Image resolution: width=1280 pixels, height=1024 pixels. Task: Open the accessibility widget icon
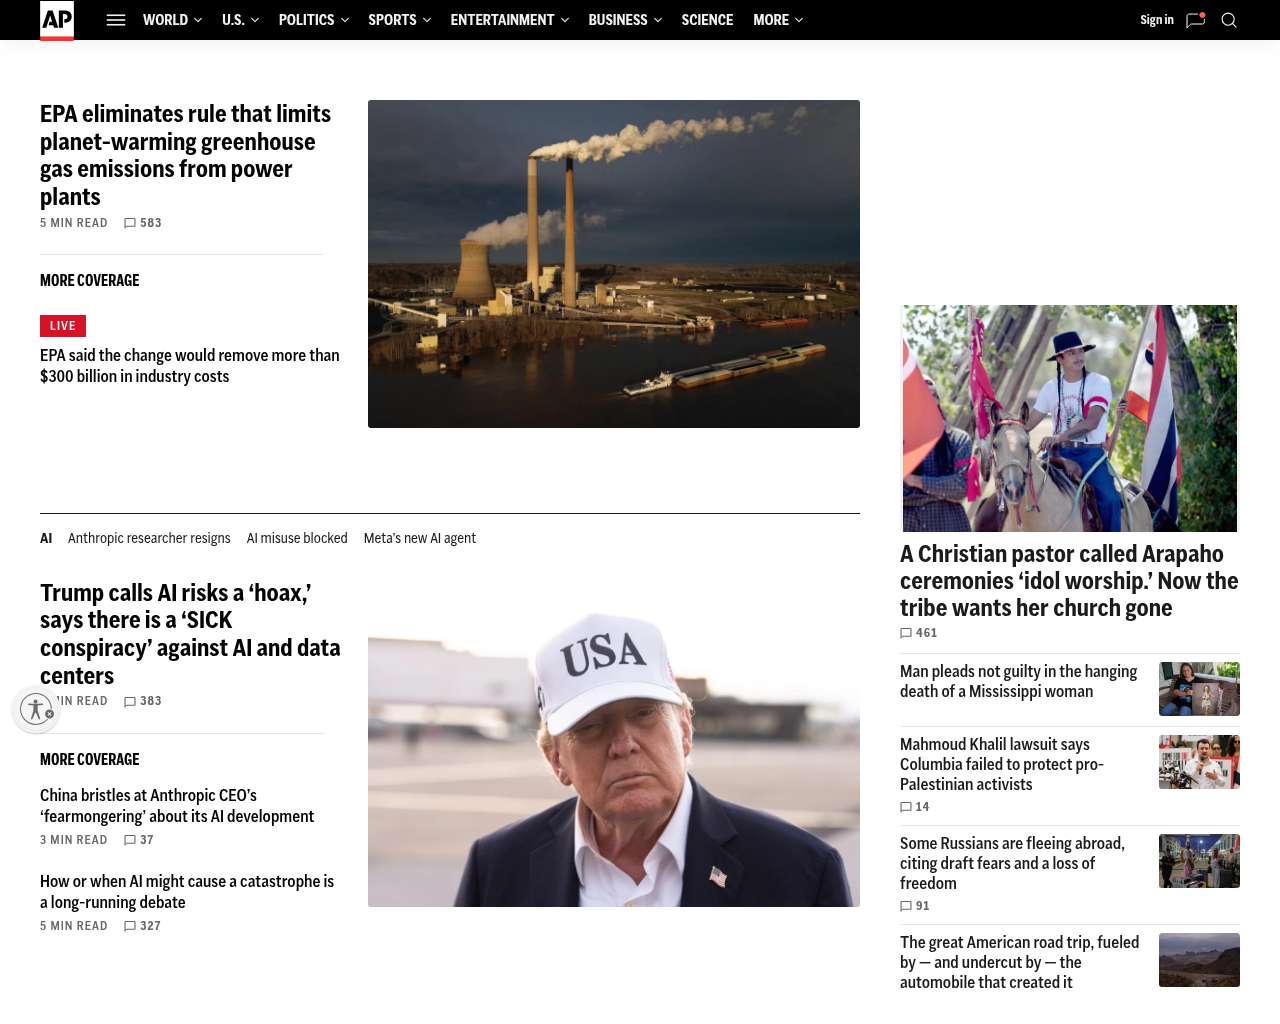point(36,709)
